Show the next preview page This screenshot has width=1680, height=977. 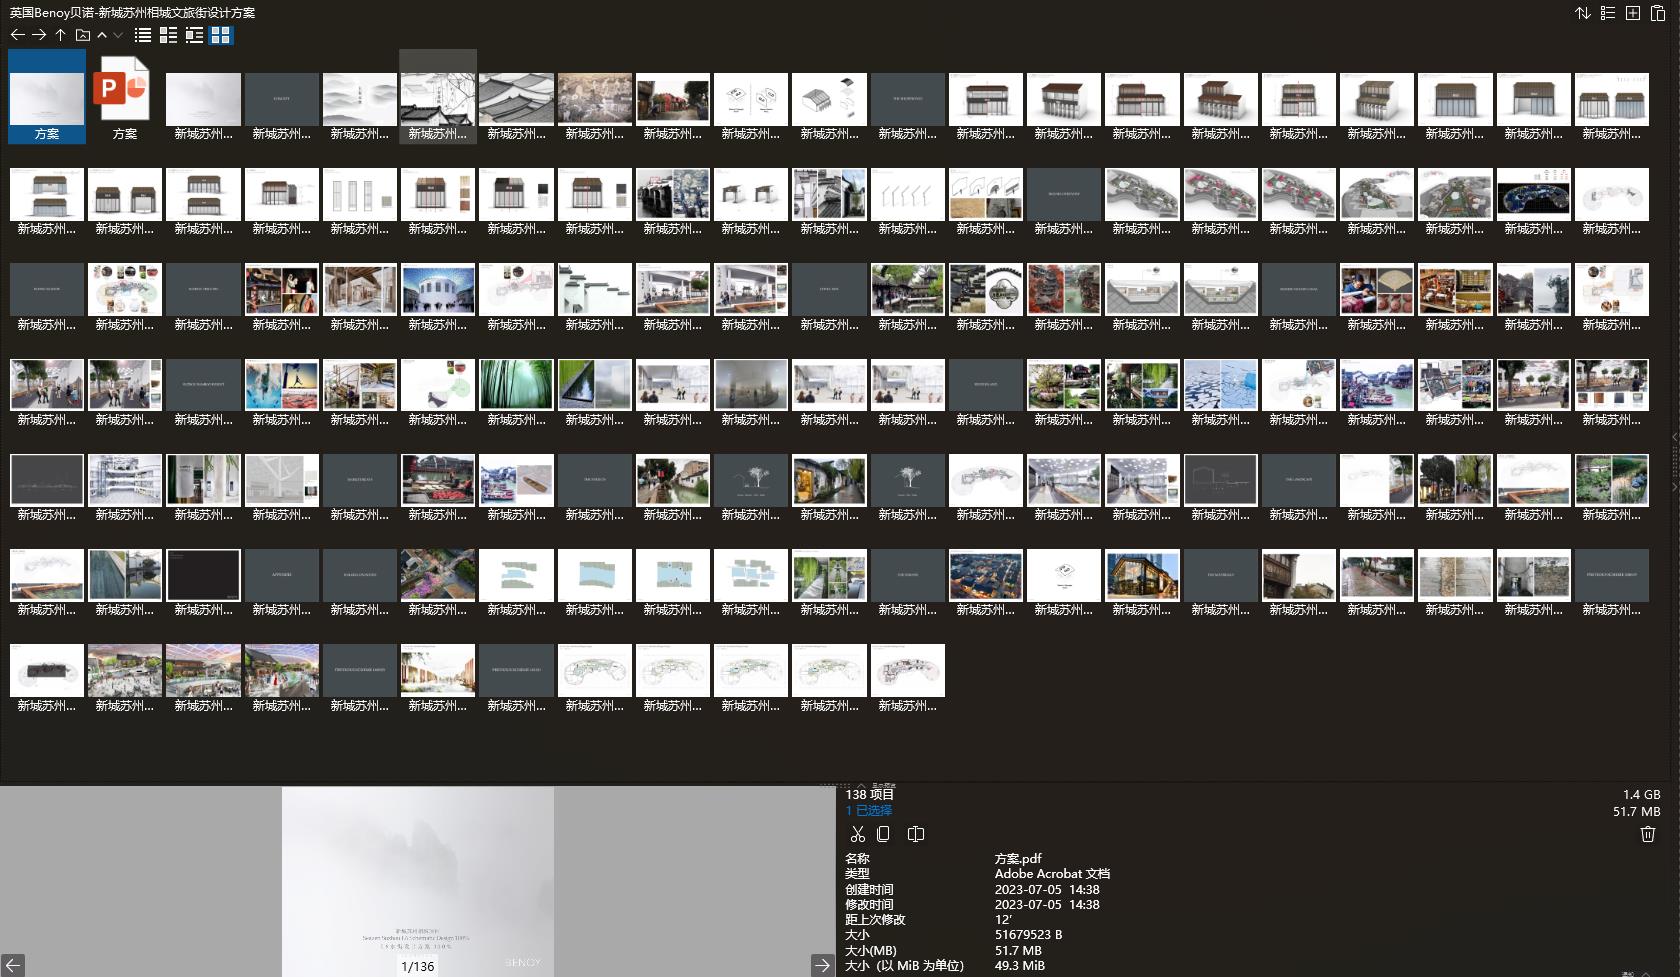click(822, 965)
